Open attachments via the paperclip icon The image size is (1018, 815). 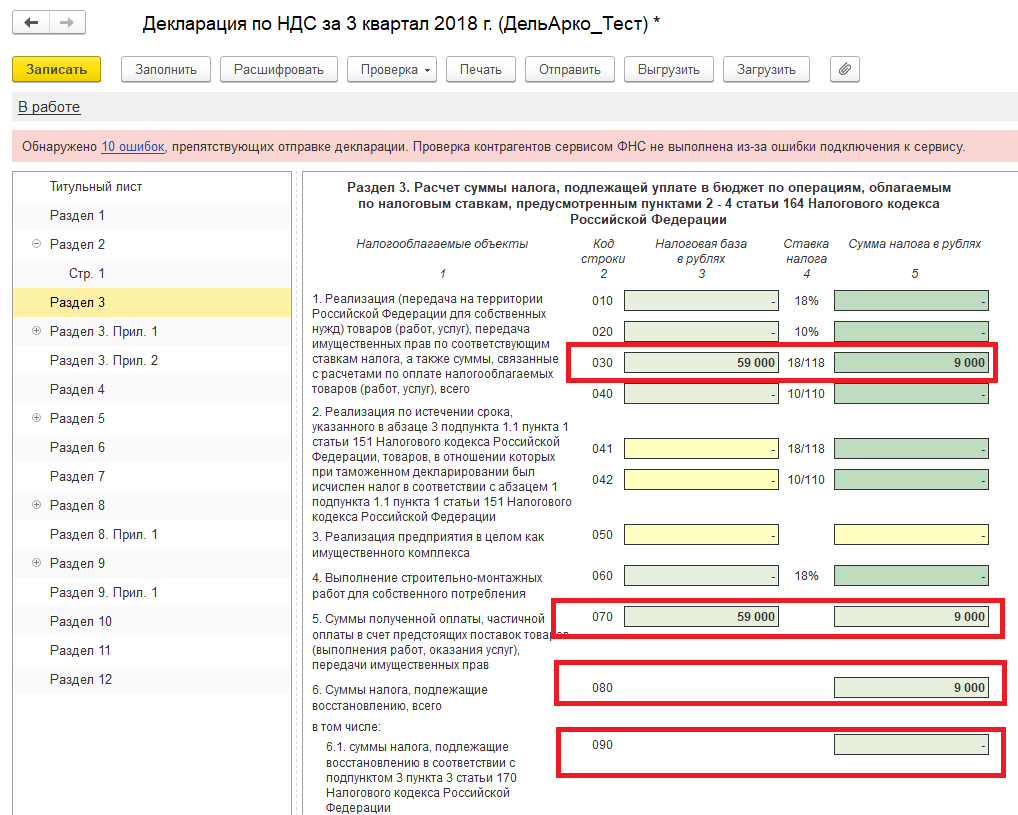pyautogui.click(x=845, y=69)
